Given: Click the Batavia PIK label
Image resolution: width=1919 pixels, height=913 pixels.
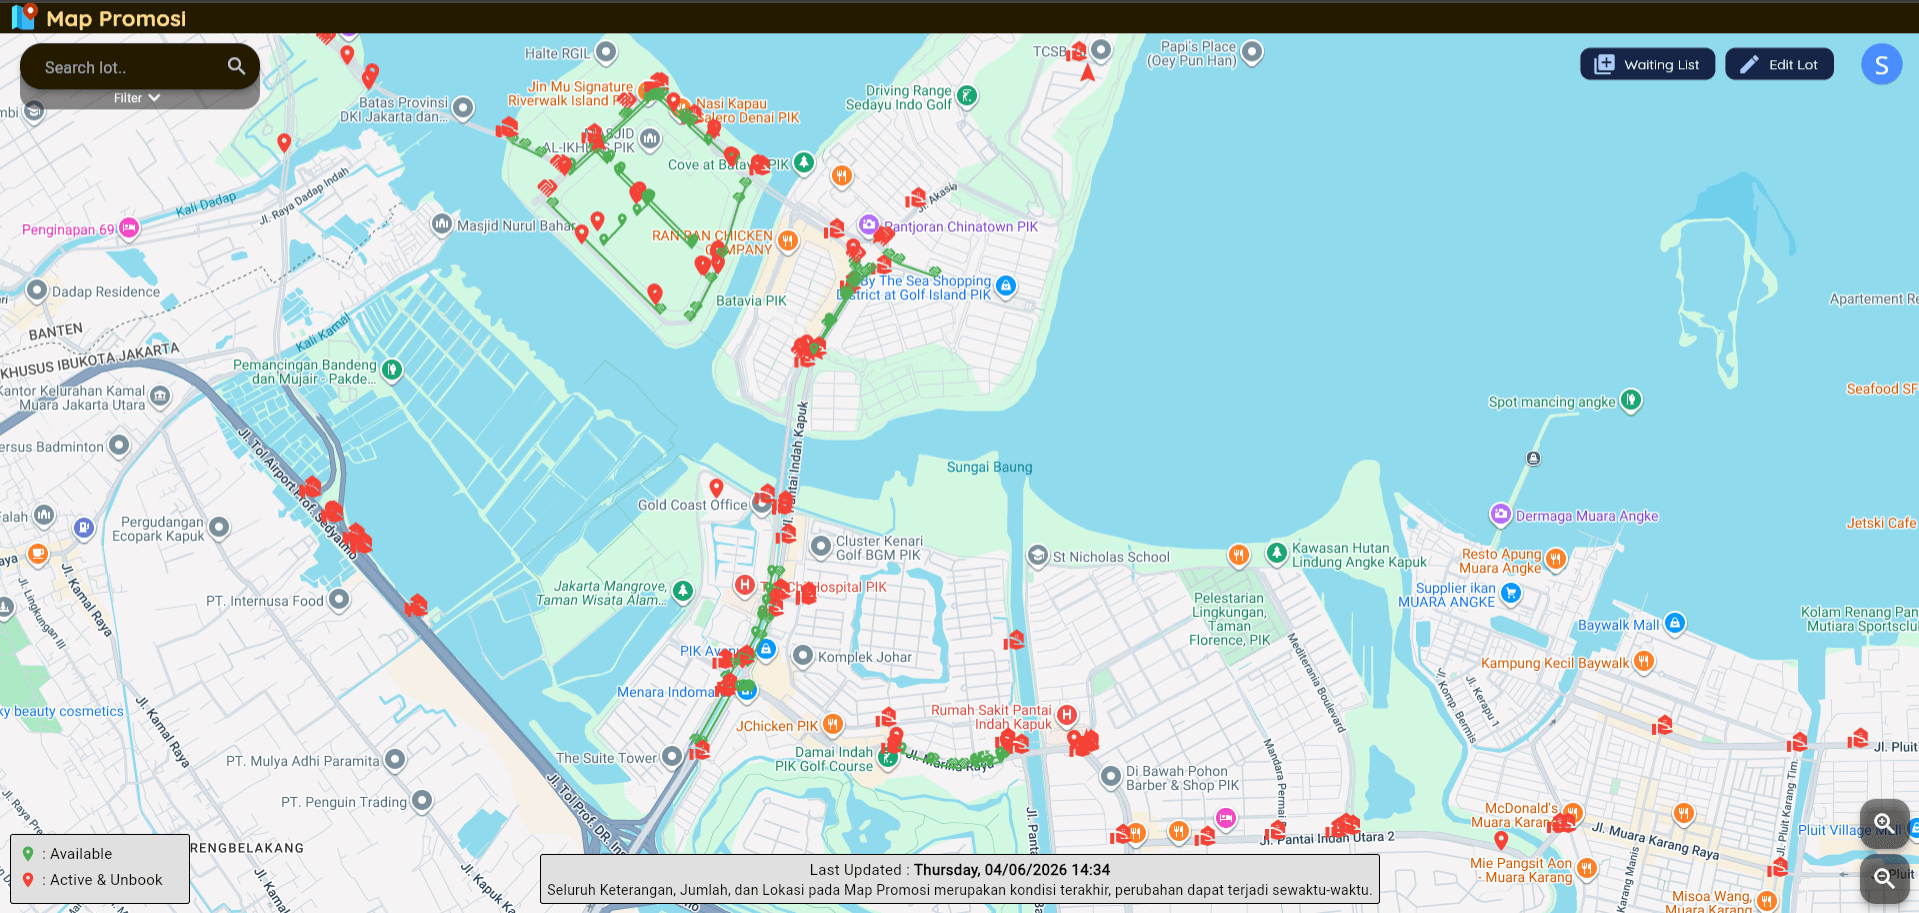Looking at the screenshot, I should [751, 301].
